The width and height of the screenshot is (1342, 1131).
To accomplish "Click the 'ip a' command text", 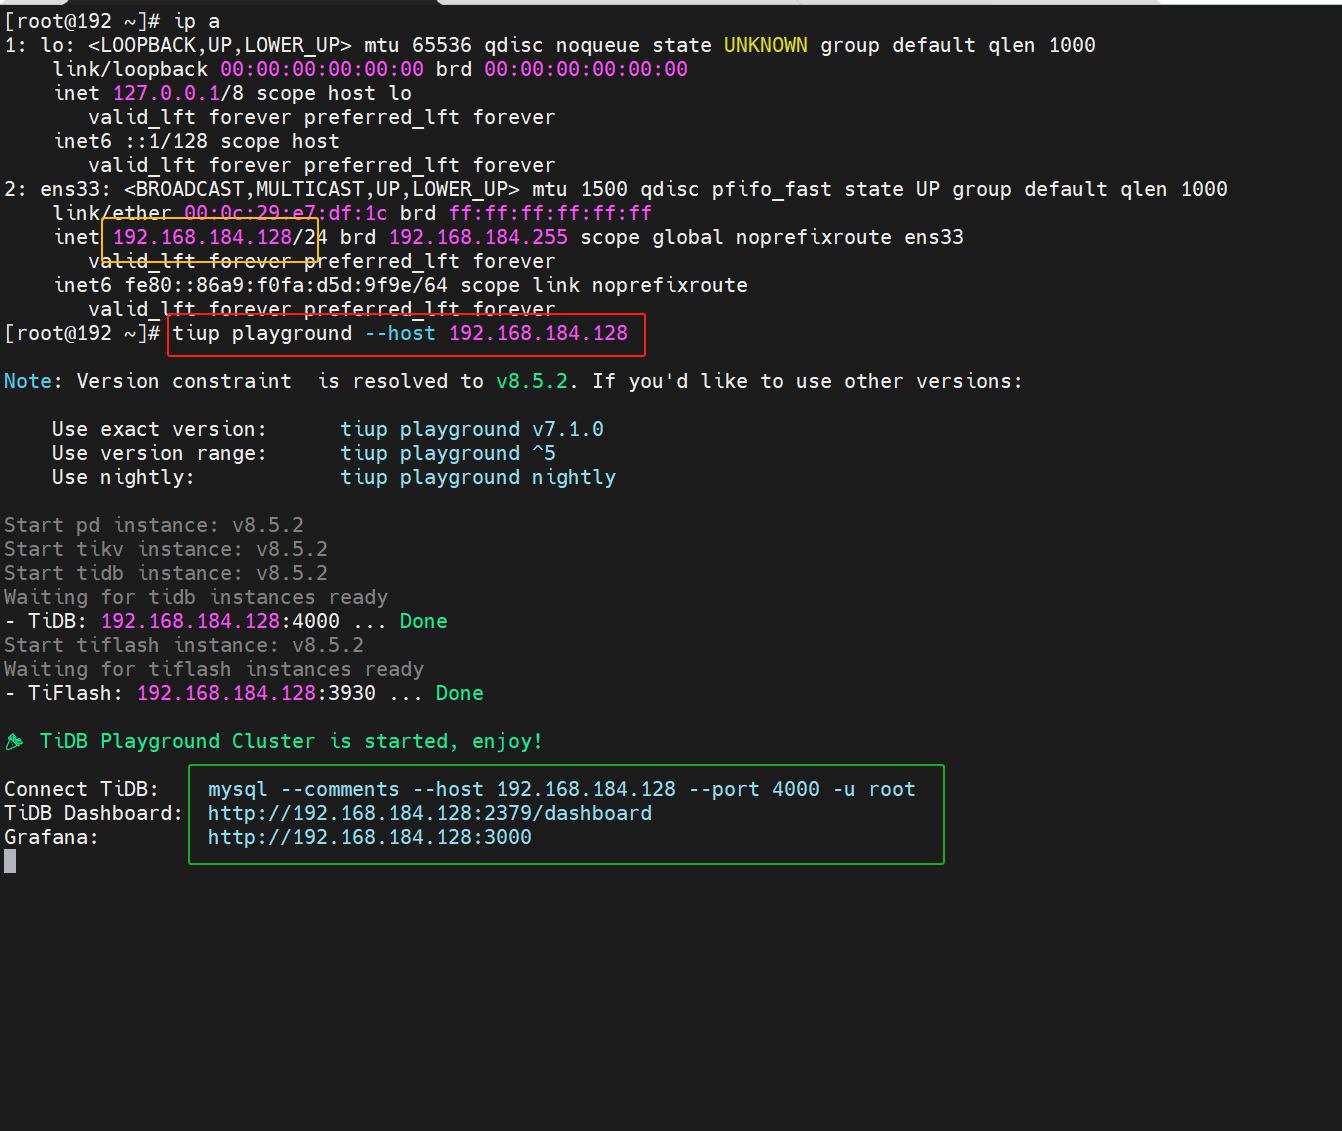I will click(x=196, y=21).
